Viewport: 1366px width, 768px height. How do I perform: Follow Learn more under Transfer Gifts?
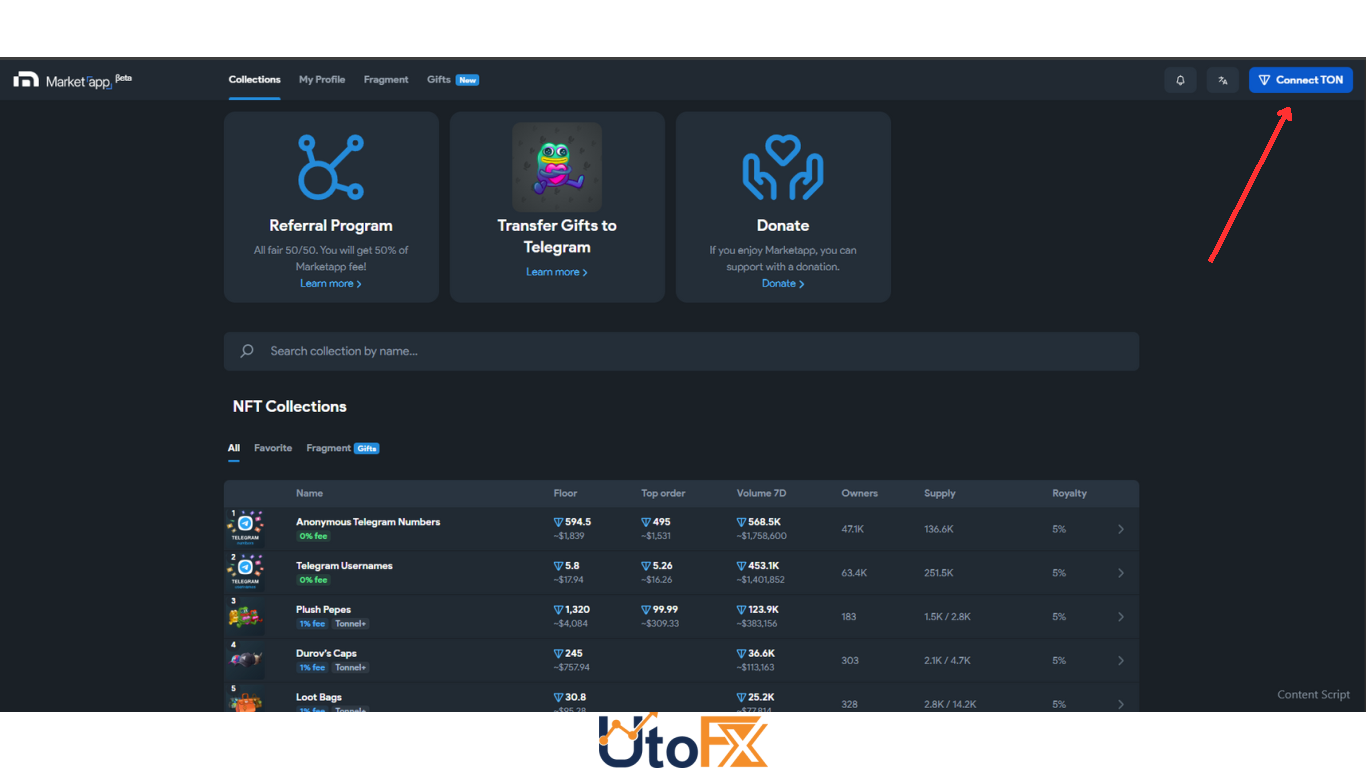557,272
